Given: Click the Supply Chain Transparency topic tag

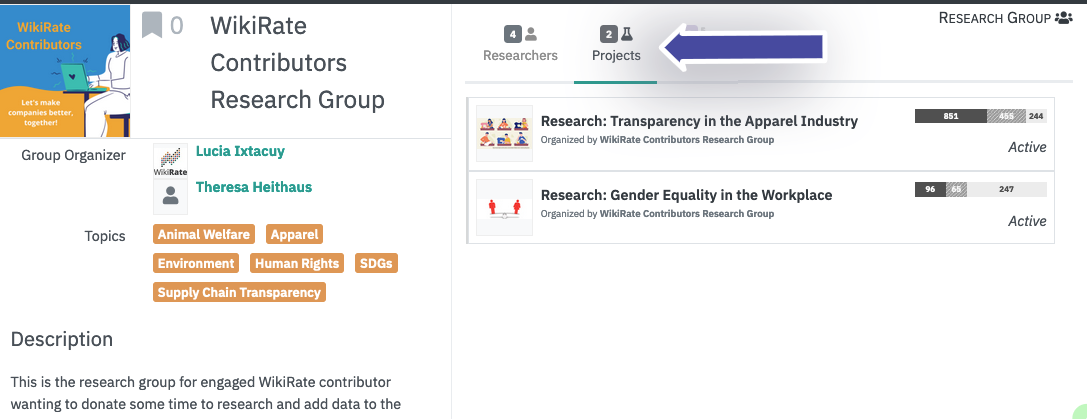Looking at the screenshot, I should [239, 293].
